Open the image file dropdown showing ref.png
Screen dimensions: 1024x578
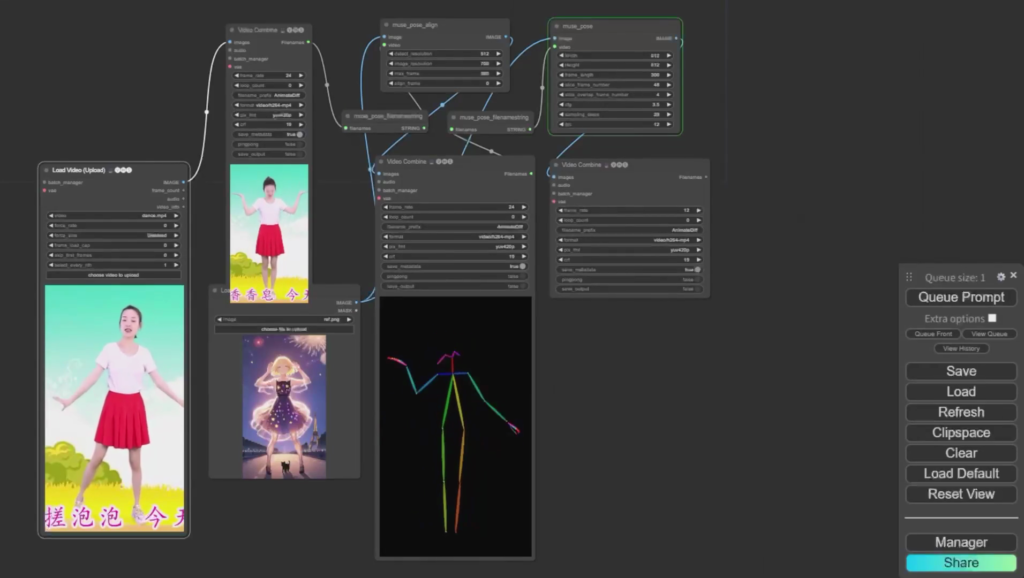(284, 319)
